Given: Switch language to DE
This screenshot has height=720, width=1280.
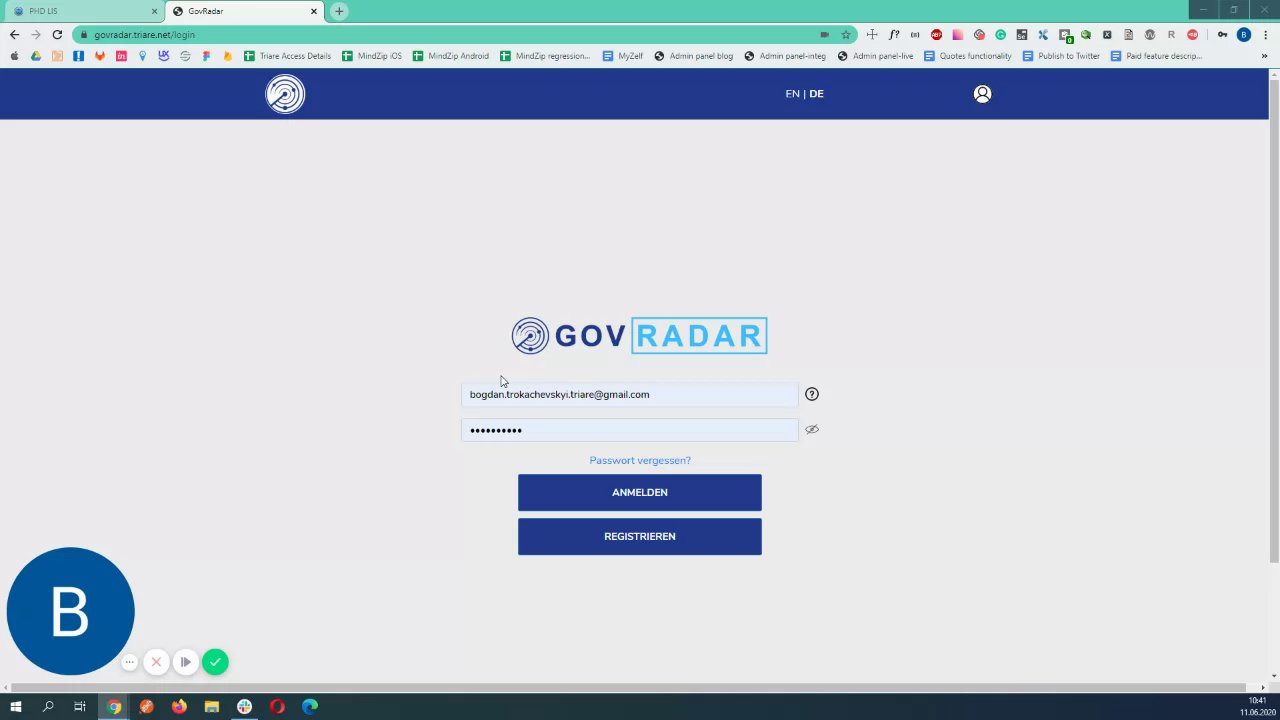Looking at the screenshot, I should 817,94.
